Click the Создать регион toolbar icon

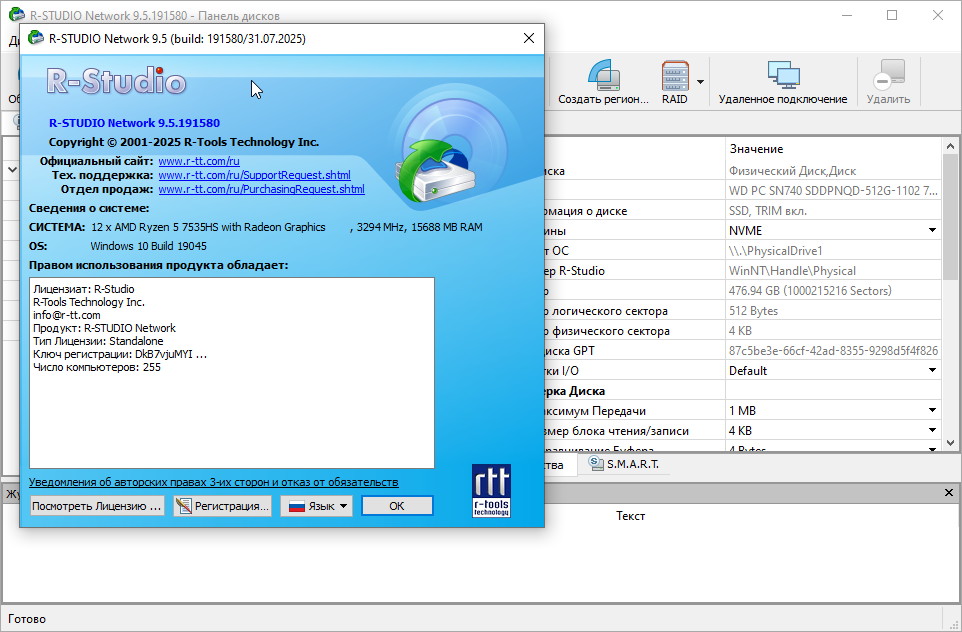pos(604,82)
